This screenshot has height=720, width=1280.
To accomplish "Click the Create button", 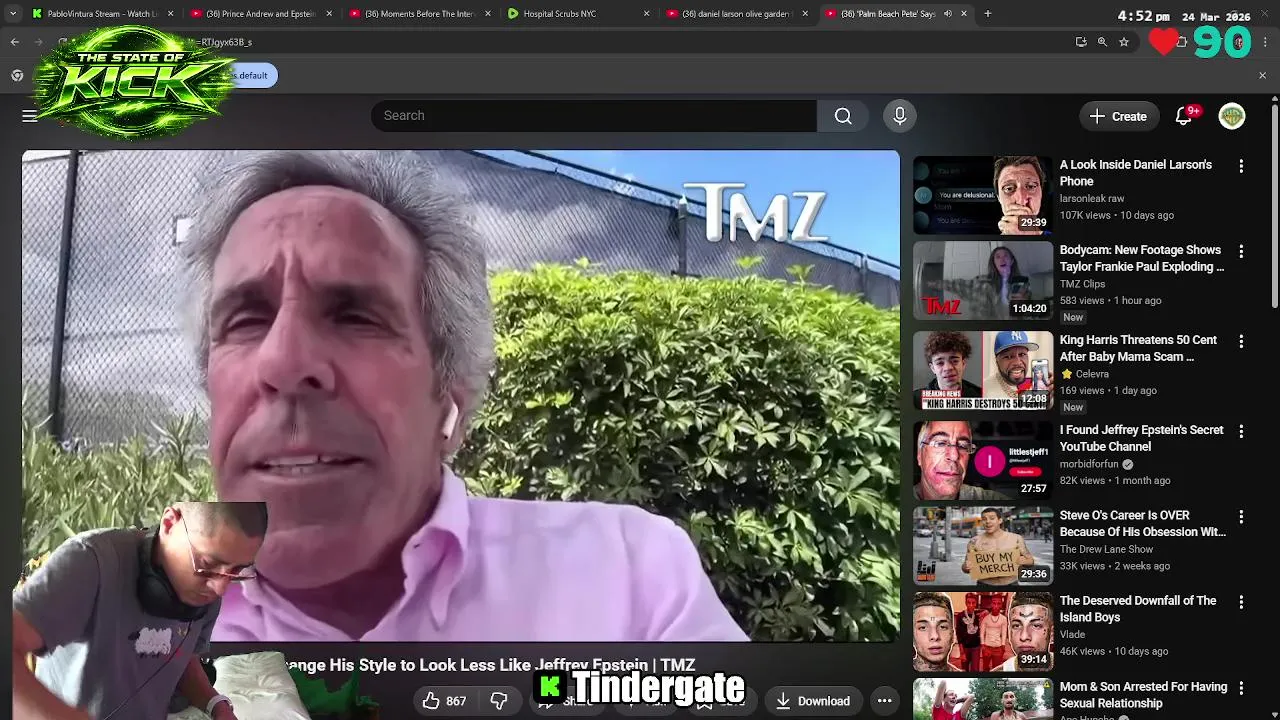I will (x=1119, y=116).
